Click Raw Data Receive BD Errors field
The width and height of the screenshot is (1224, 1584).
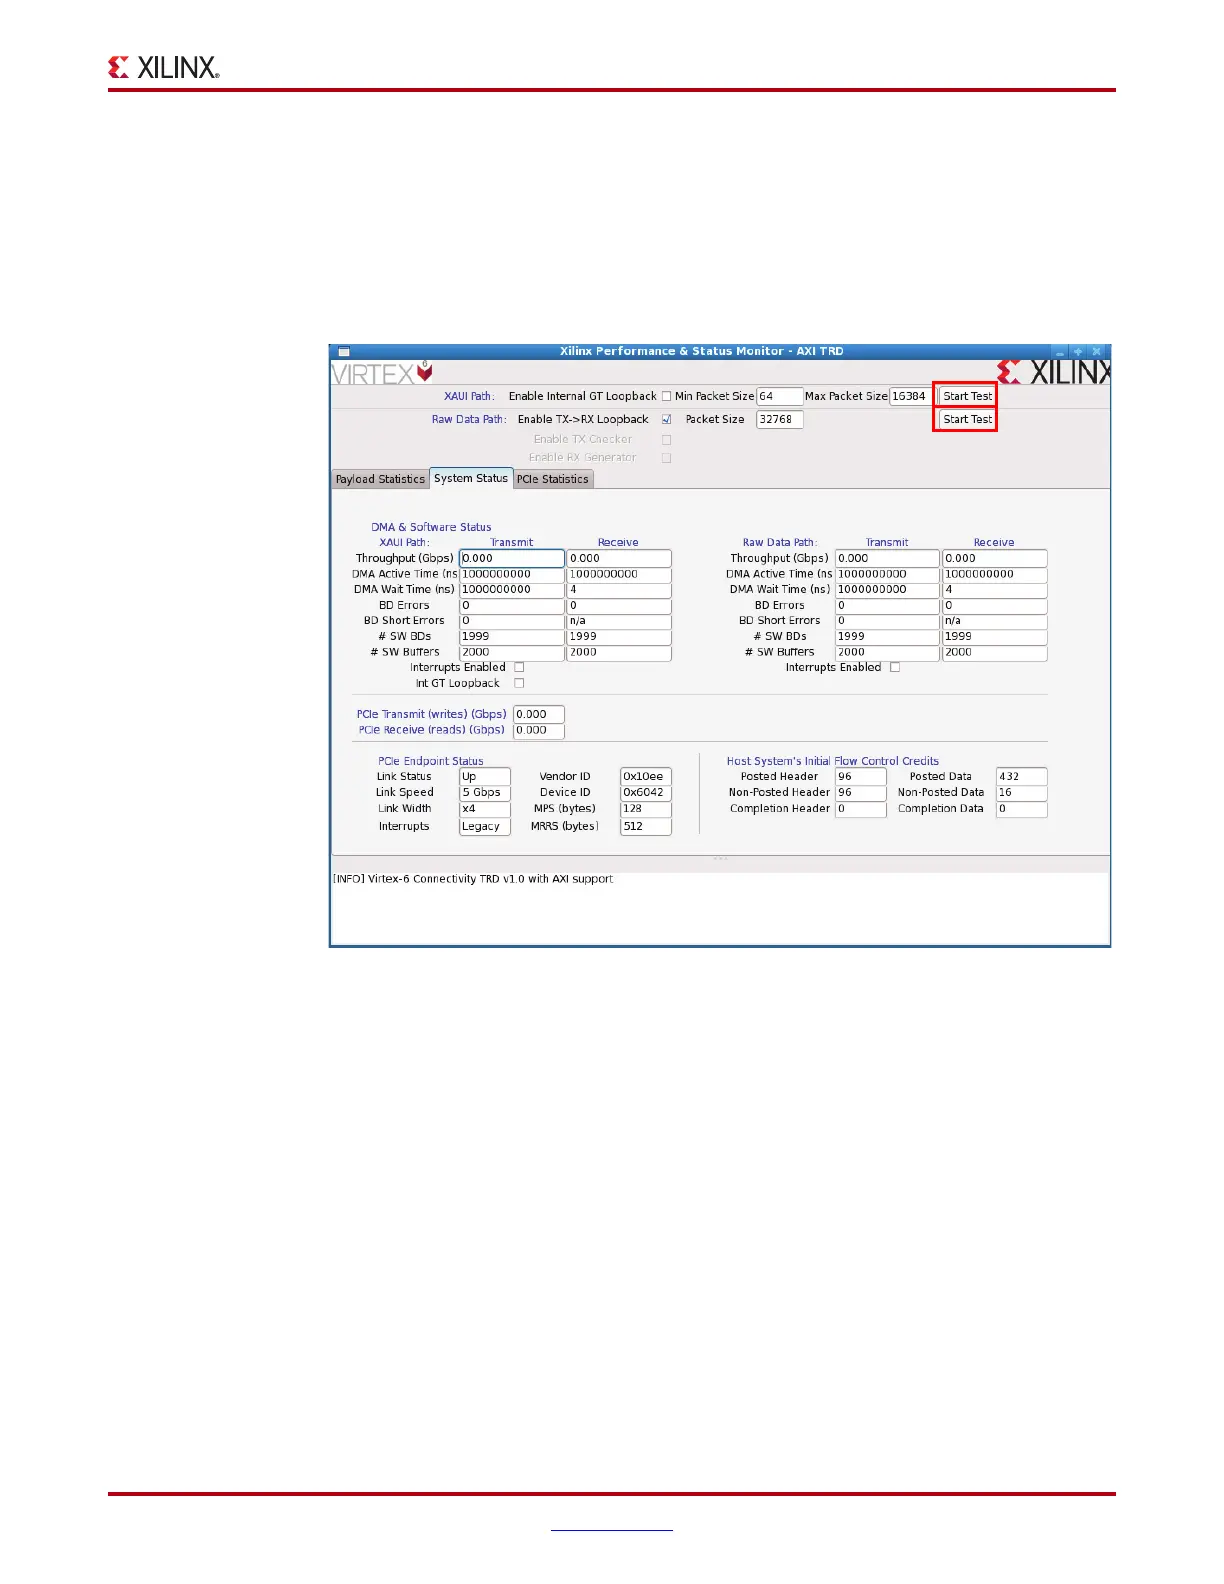[x=995, y=605]
